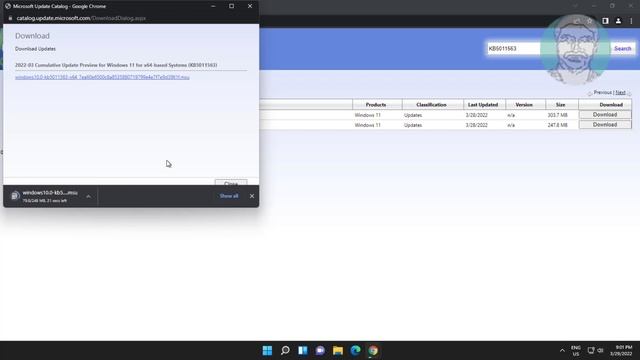Maximize the Microsoft Update Catalog popup
Image resolution: width=640 pixels, height=360 pixels.
[x=231, y=6]
